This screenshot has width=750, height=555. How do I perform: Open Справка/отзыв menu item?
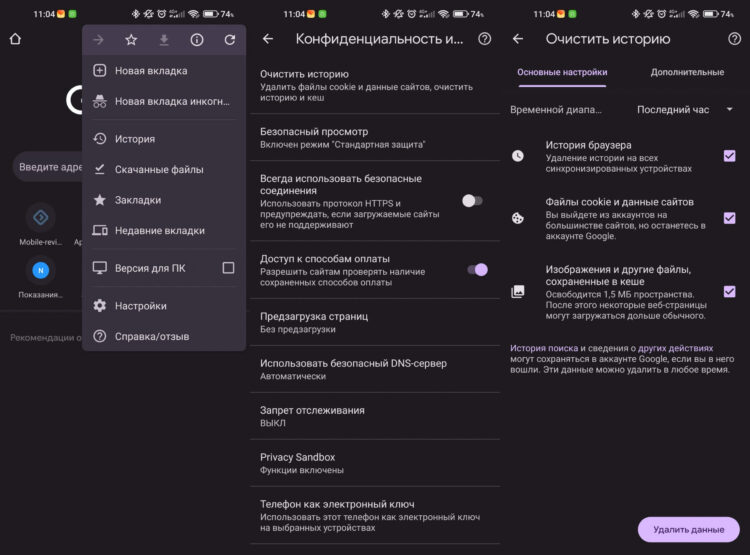pyautogui.click(x=164, y=336)
